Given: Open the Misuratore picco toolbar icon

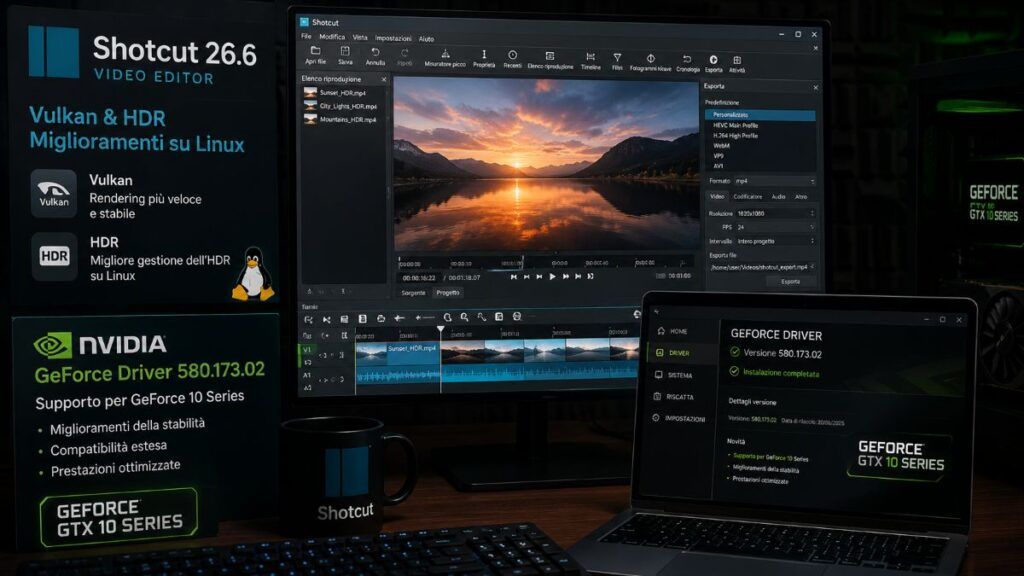Looking at the screenshot, I should [x=445, y=54].
